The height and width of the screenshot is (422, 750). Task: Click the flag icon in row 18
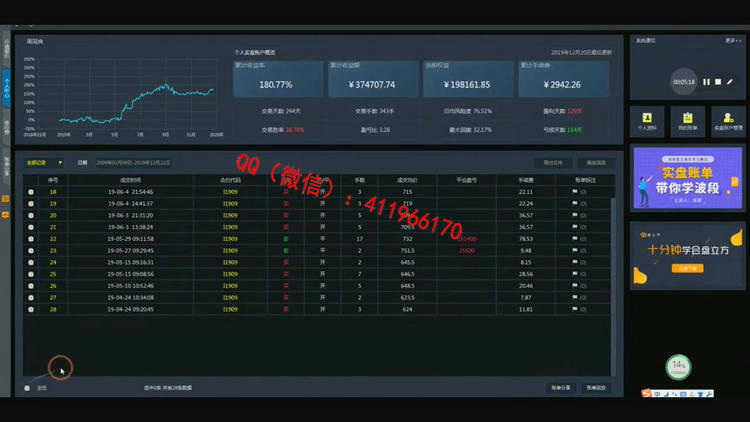tap(574, 192)
